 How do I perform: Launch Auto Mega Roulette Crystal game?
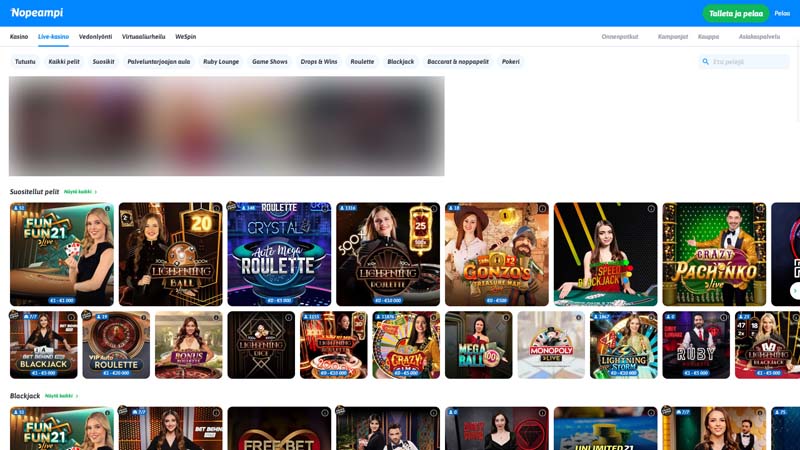pos(279,254)
